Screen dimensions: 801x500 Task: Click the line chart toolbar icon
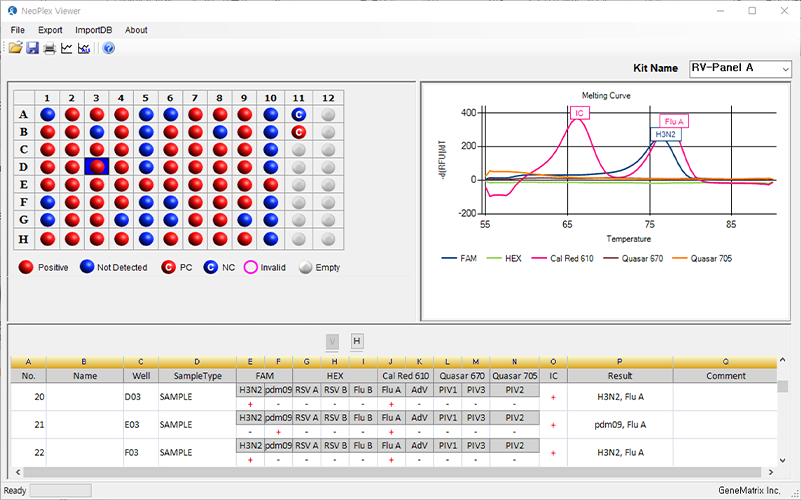67,48
